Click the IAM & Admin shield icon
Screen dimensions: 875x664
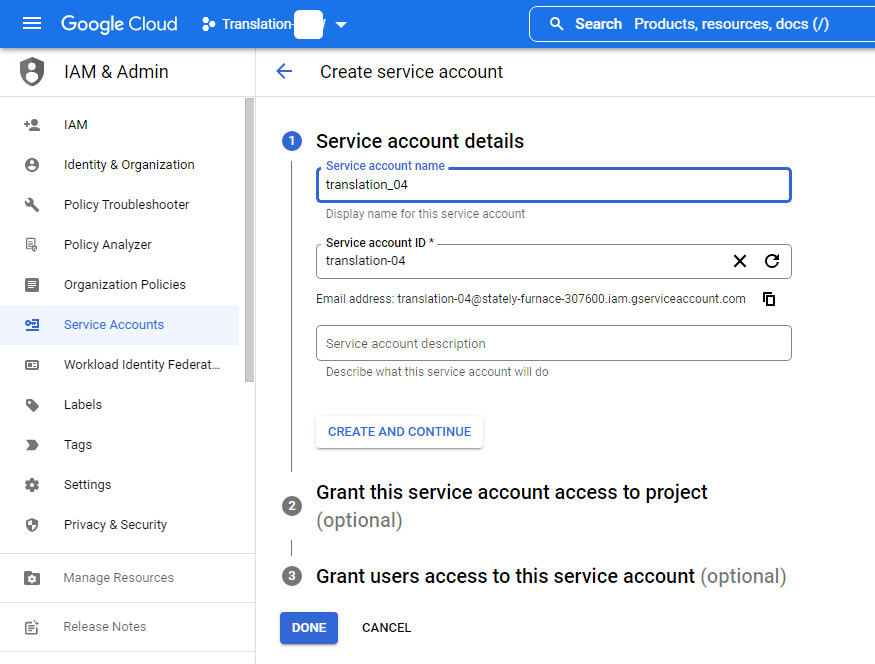(32, 71)
